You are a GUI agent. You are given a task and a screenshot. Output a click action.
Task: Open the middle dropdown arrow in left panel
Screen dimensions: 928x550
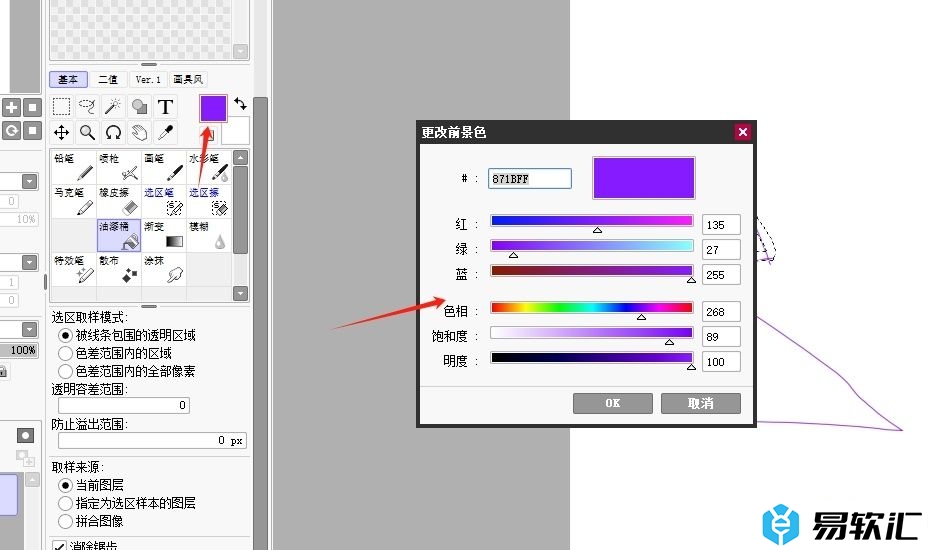[x=30, y=262]
